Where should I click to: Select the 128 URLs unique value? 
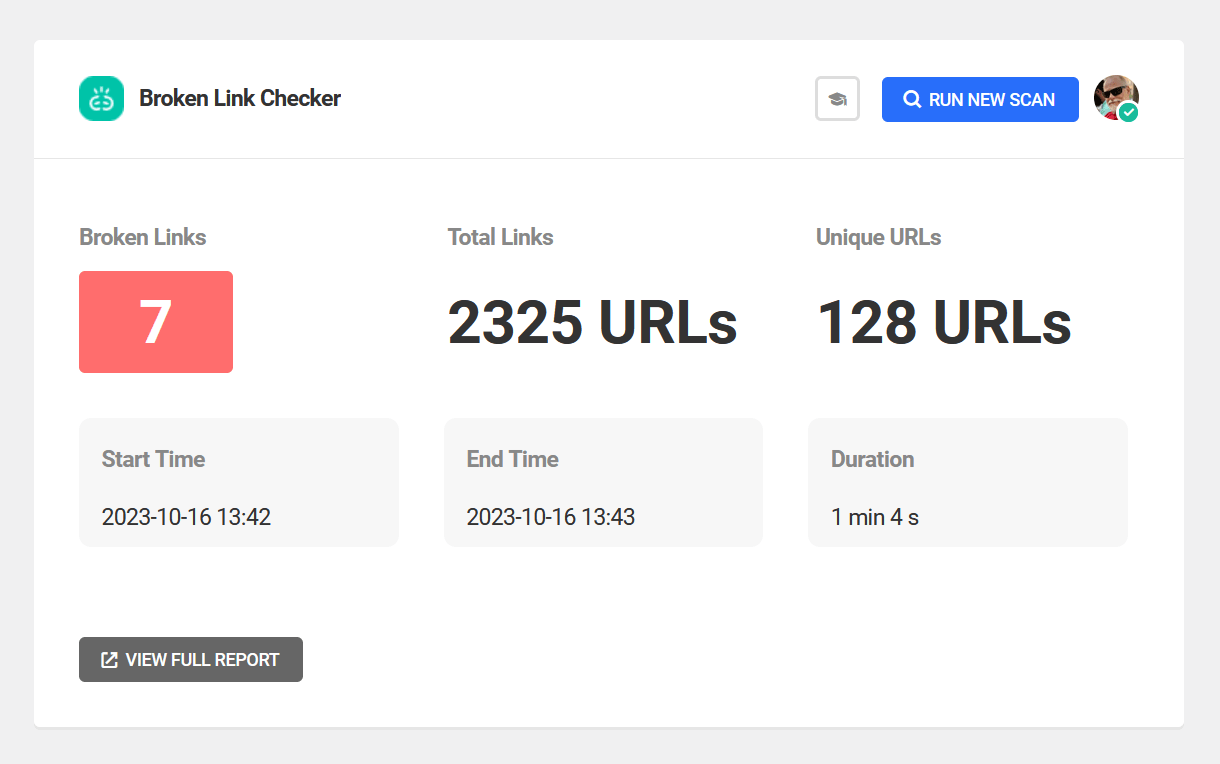944,322
